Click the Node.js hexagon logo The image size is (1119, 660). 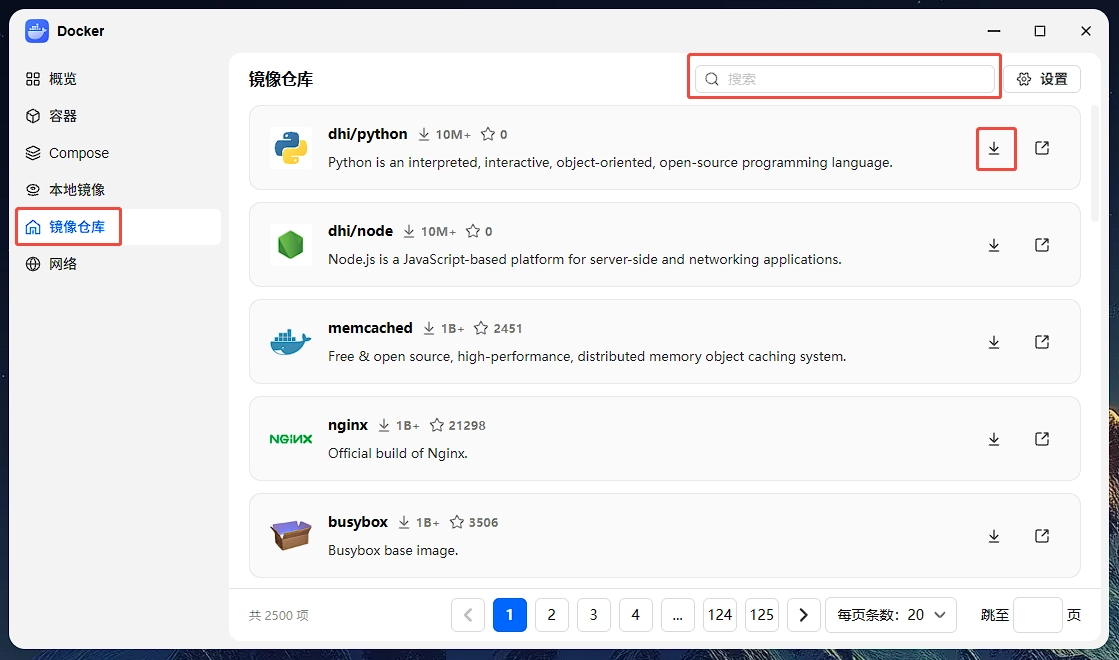click(x=290, y=245)
